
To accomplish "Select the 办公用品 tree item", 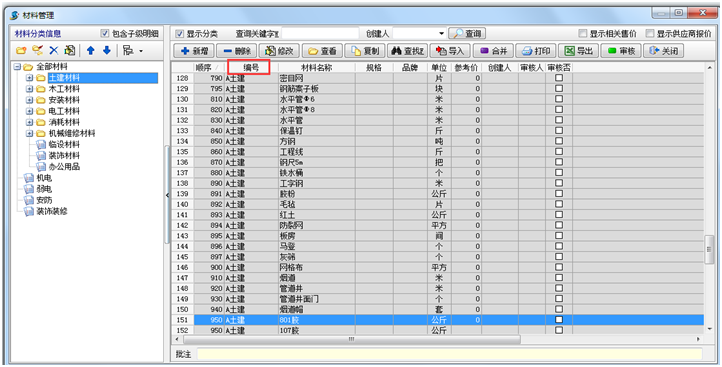I will (64, 167).
